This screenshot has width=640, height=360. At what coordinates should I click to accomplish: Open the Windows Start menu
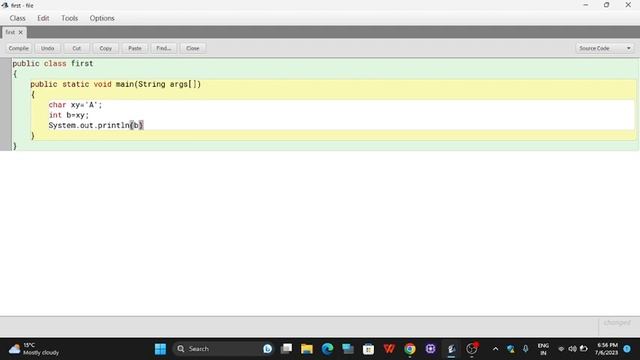coord(160,349)
